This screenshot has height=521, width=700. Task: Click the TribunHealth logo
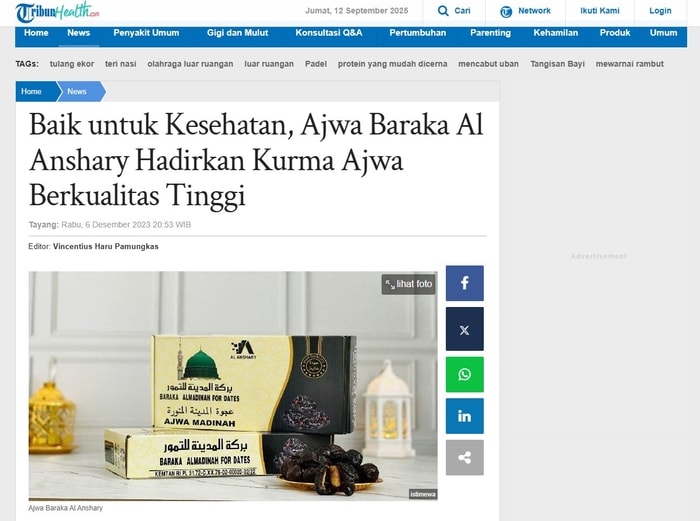58,12
